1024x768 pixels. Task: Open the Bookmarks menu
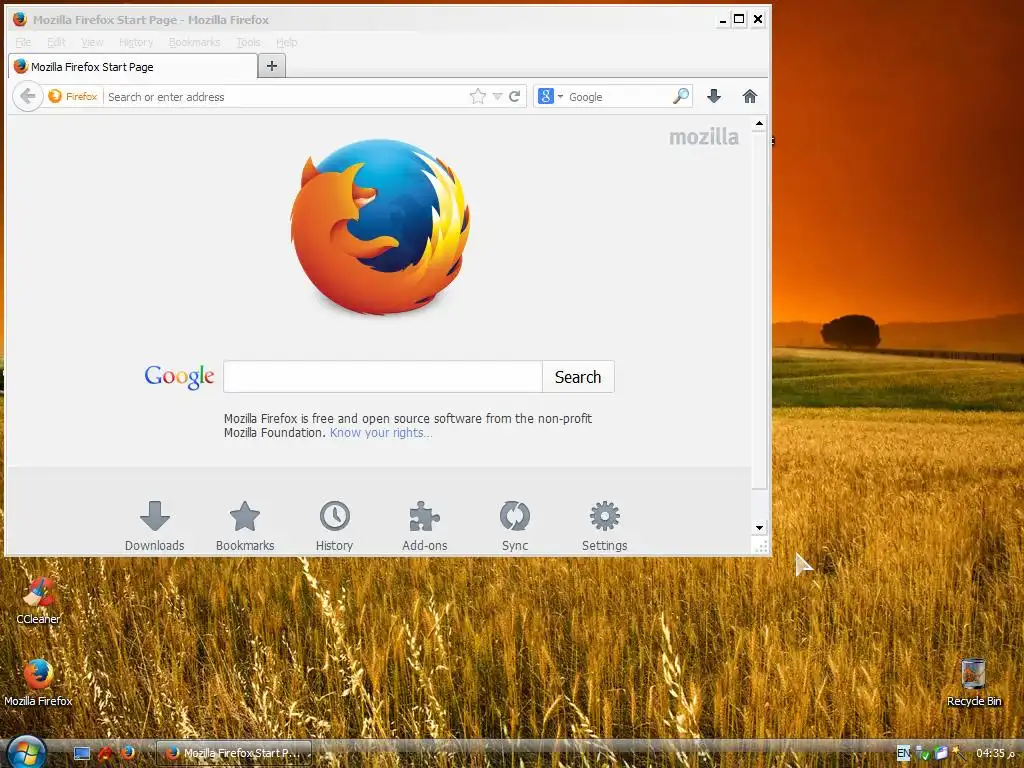194,42
